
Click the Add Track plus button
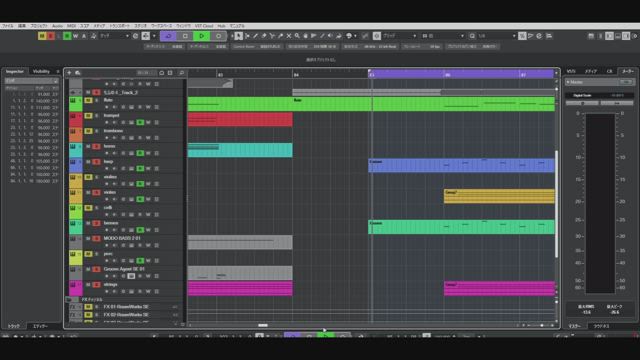click(x=69, y=73)
